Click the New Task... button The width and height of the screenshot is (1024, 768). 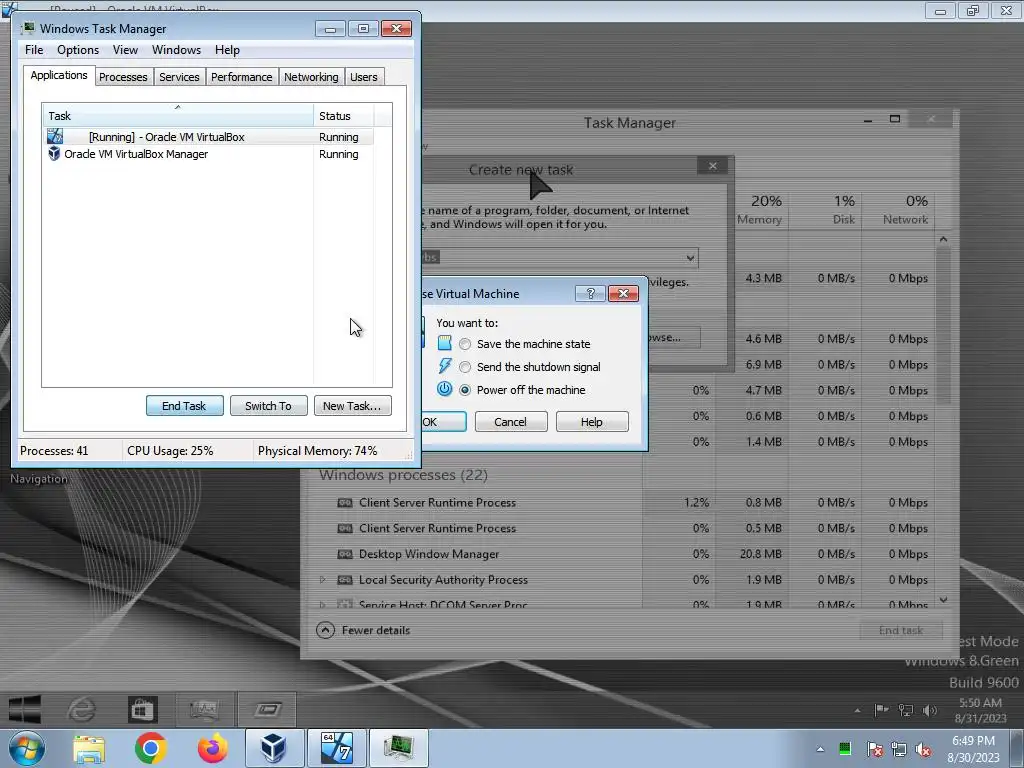[353, 406]
